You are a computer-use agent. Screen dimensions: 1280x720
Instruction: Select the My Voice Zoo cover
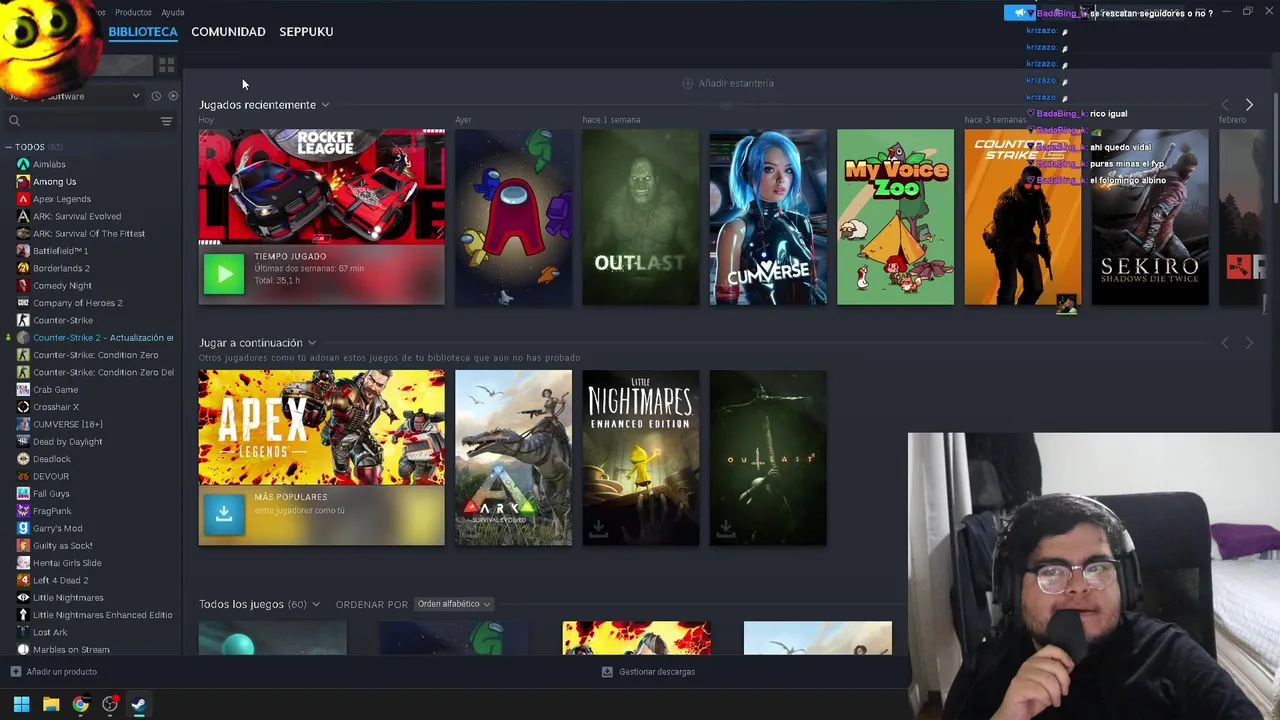coord(895,217)
